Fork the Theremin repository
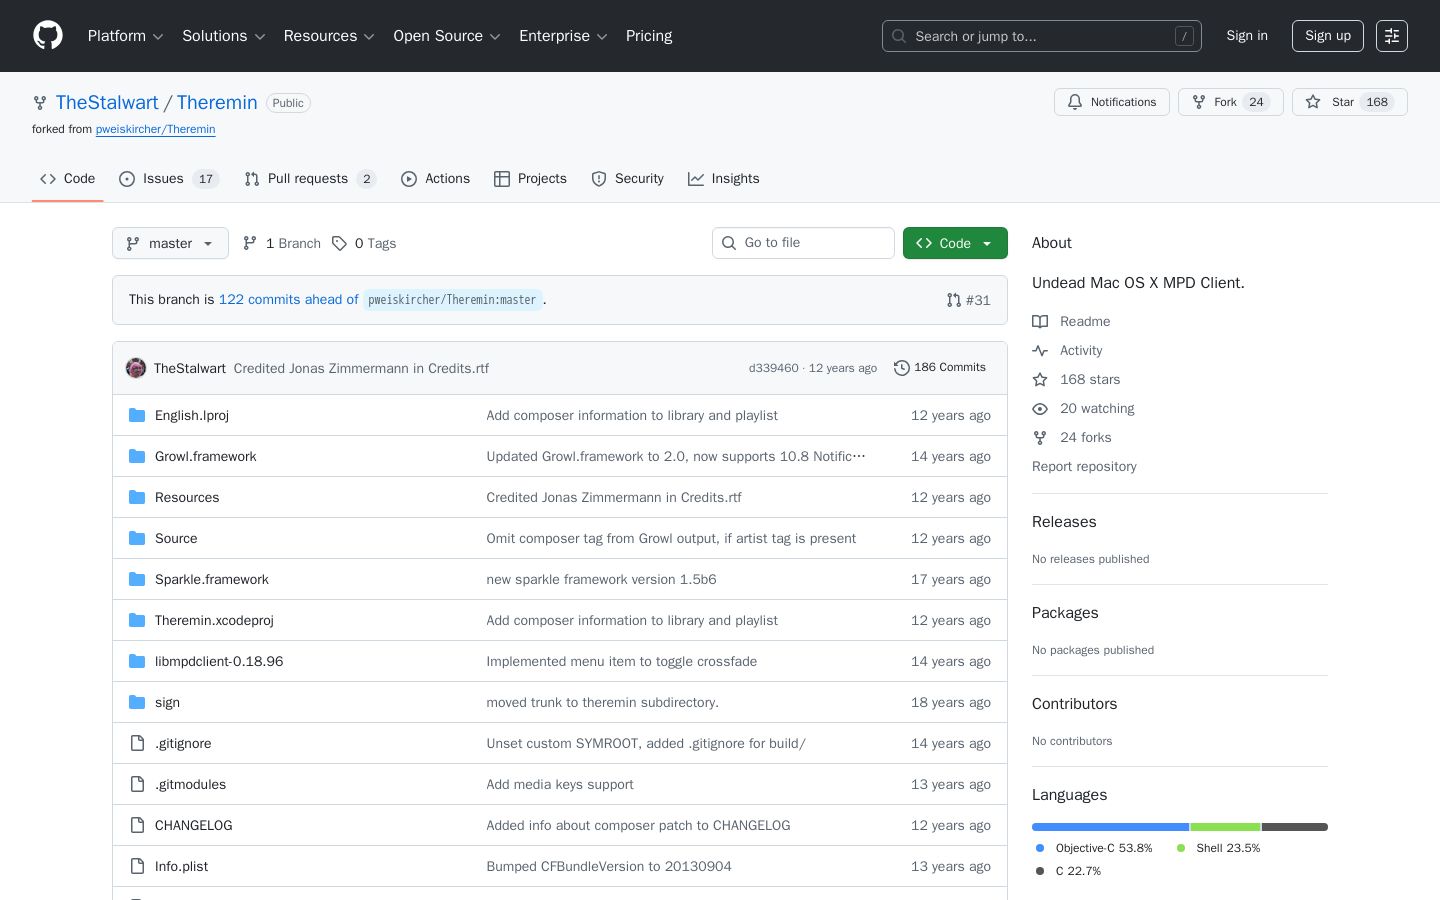The width and height of the screenshot is (1440, 900). click(x=1230, y=102)
